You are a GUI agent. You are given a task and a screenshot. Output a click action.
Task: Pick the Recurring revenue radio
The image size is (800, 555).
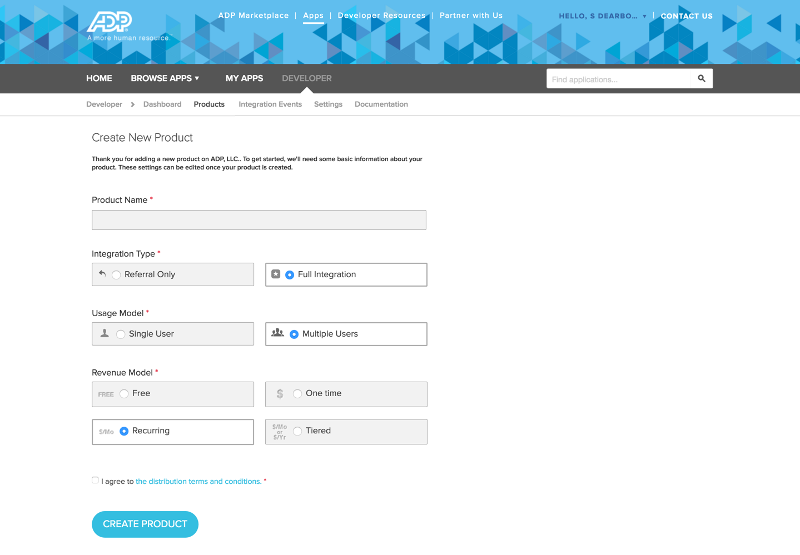click(x=124, y=432)
